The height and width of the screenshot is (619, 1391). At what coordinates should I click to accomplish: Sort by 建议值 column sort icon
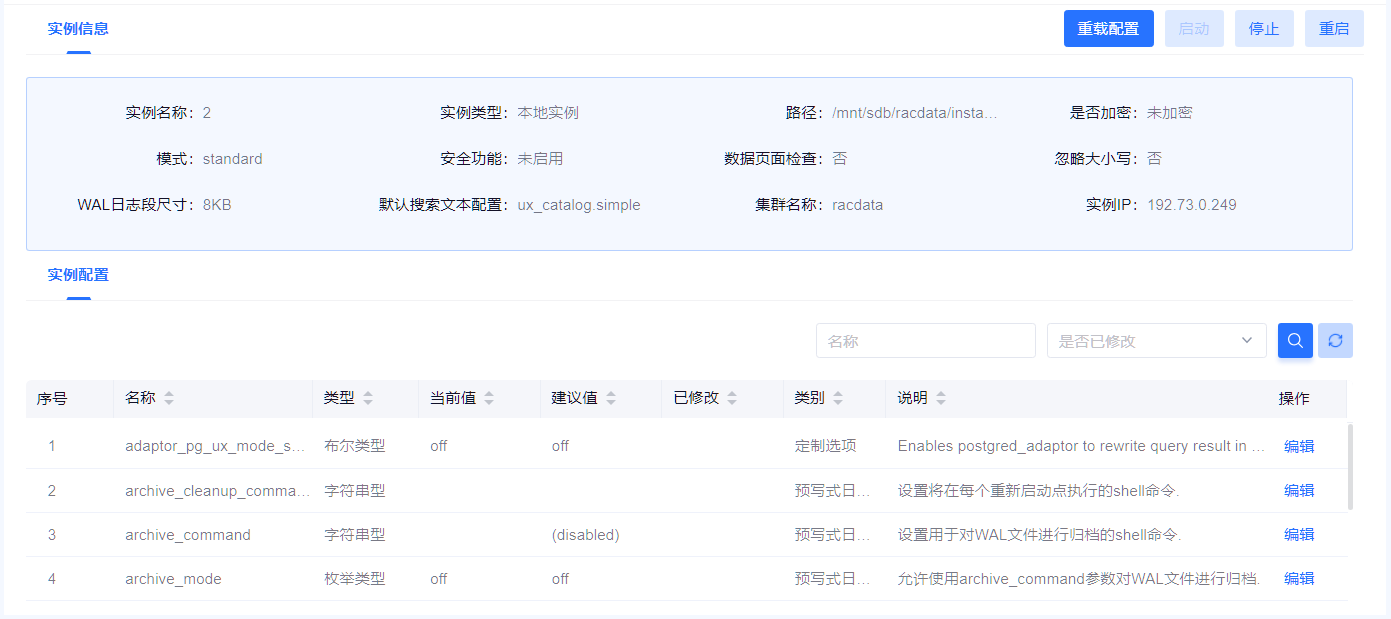point(611,398)
